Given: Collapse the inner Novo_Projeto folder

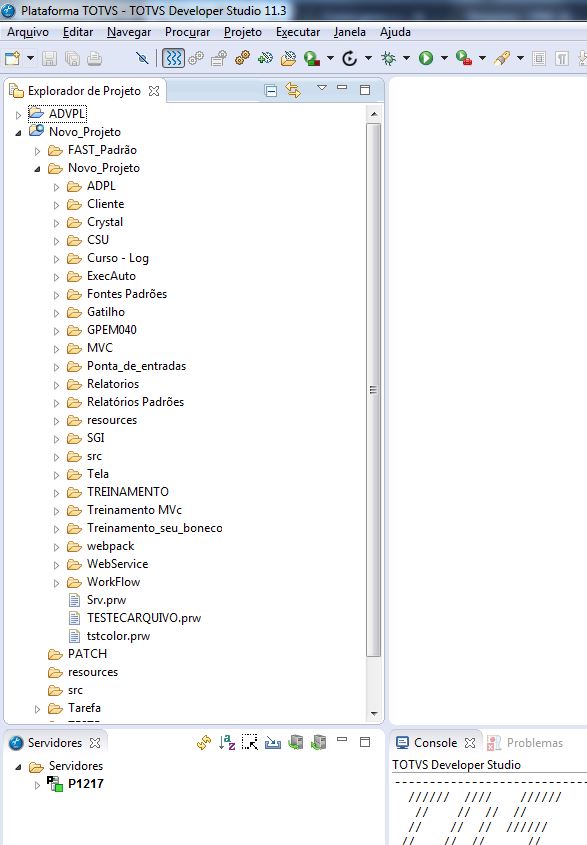Looking at the screenshot, I should point(37,169).
